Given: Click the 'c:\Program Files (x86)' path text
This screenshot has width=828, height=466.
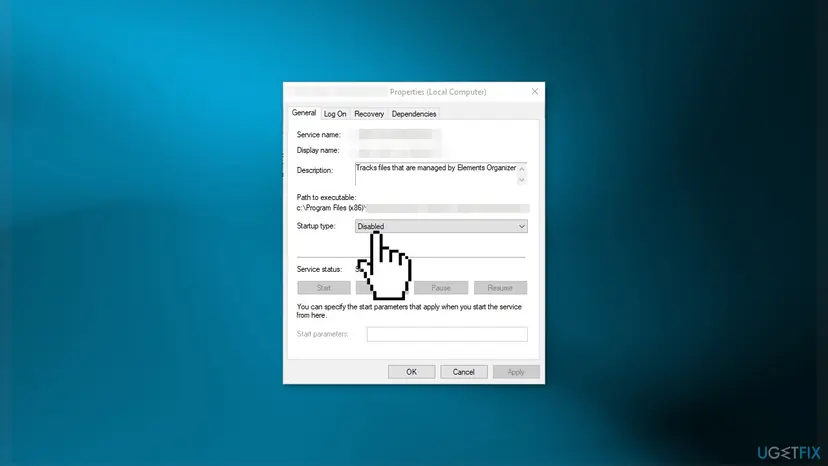Looking at the screenshot, I should pyautogui.click(x=331, y=208).
